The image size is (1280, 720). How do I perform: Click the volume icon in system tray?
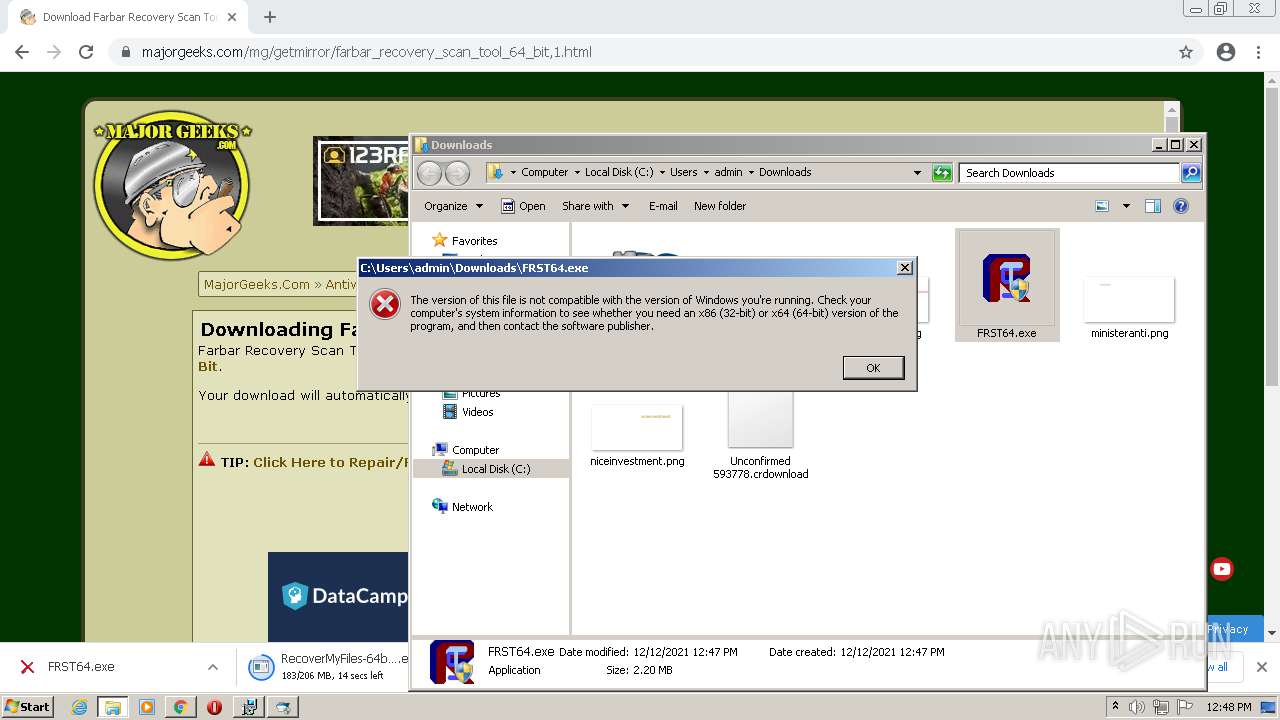(1137, 707)
